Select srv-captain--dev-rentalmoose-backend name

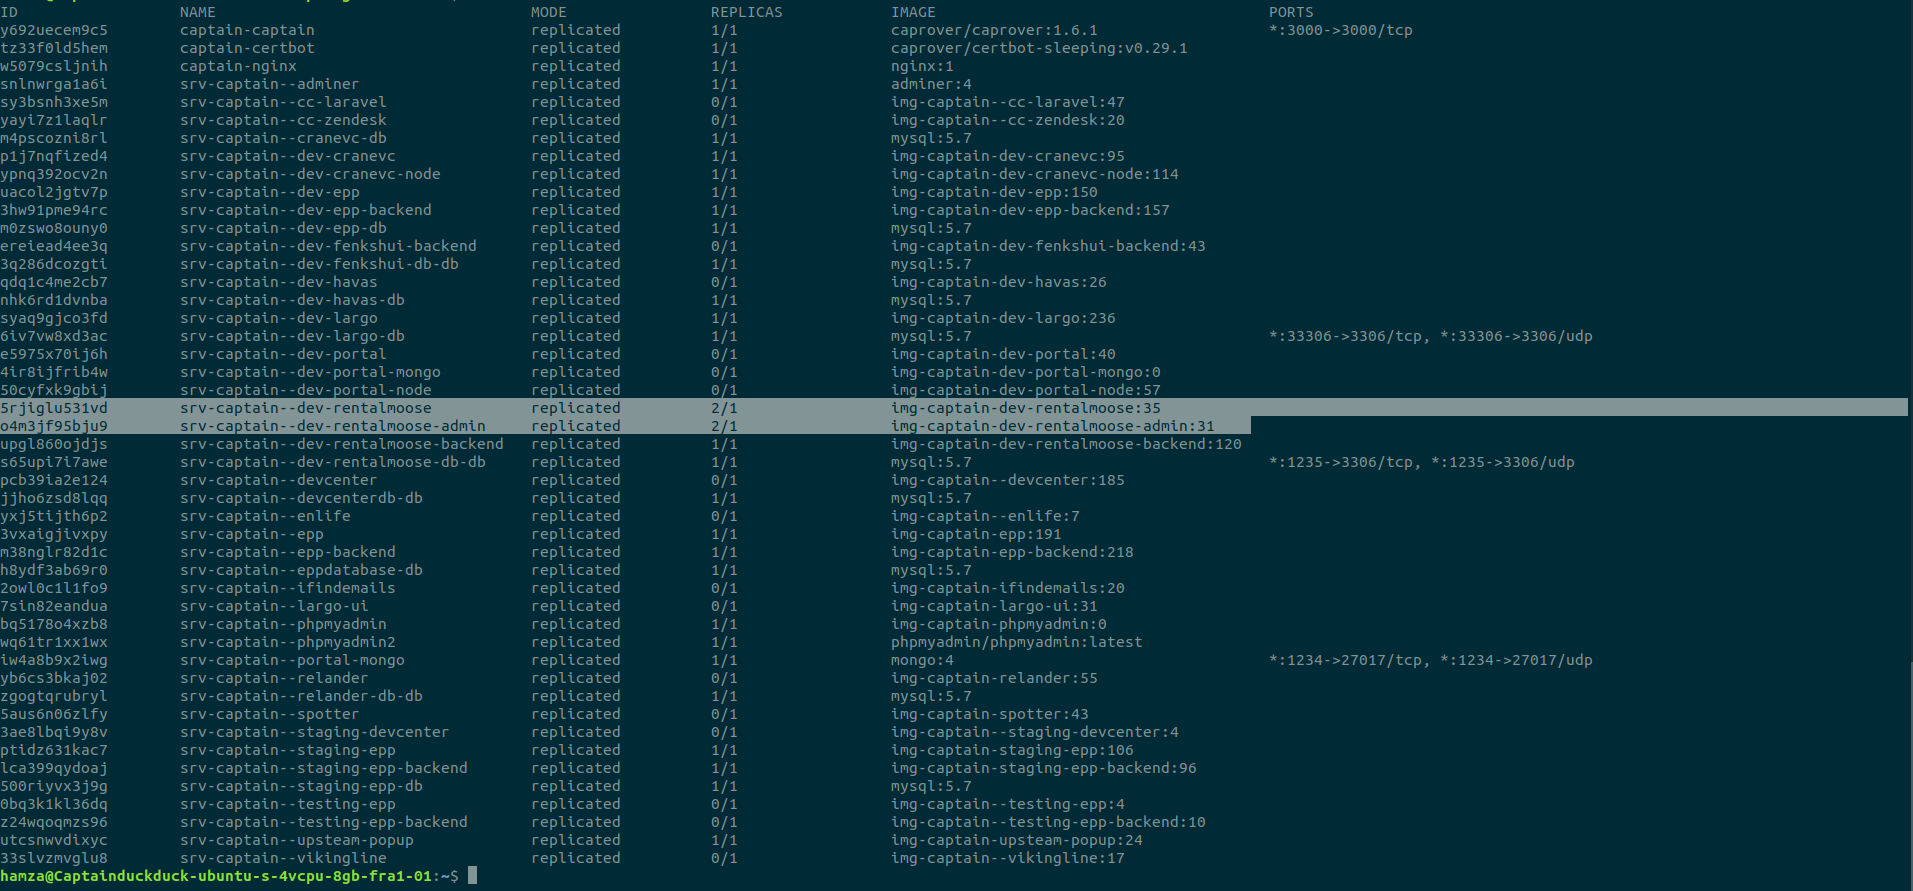[342, 444]
